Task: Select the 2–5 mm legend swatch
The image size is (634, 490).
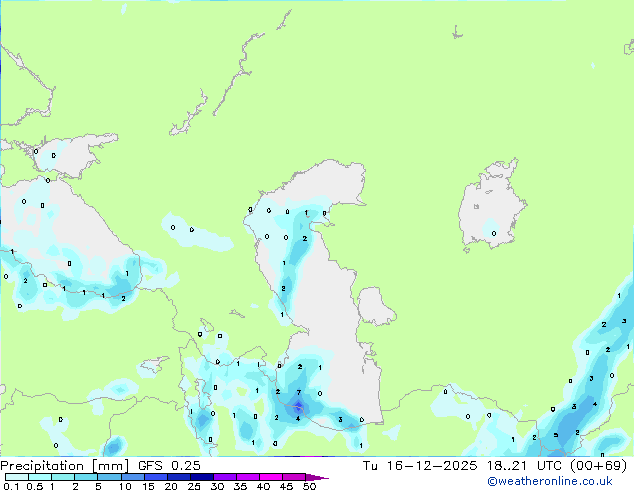Action: click(x=86, y=477)
